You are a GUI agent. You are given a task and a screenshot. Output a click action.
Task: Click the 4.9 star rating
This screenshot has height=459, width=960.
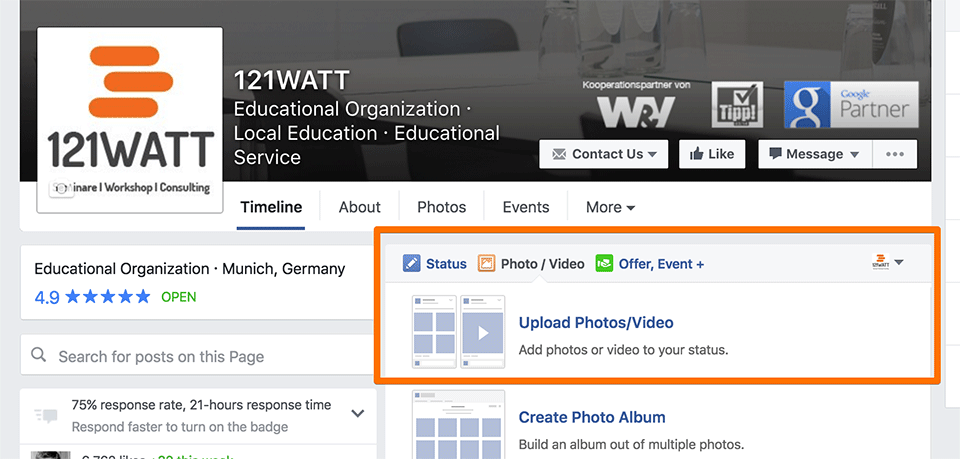click(x=92, y=297)
